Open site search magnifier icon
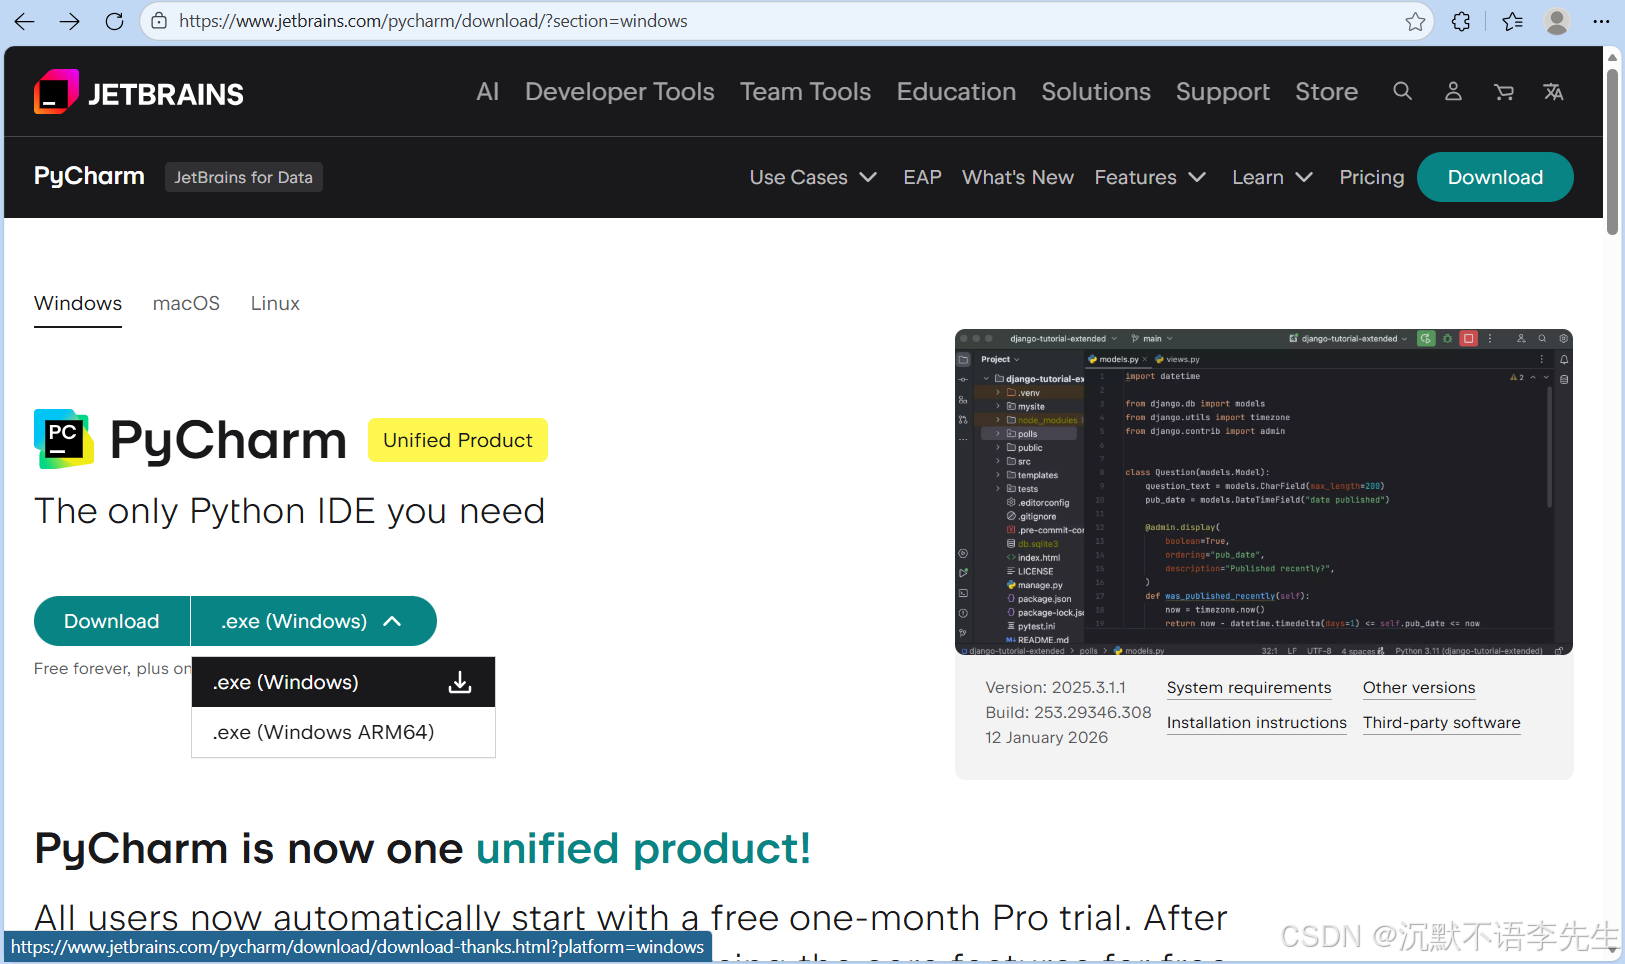The width and height of the screenshot is (1625, 964). point(1403,91)
